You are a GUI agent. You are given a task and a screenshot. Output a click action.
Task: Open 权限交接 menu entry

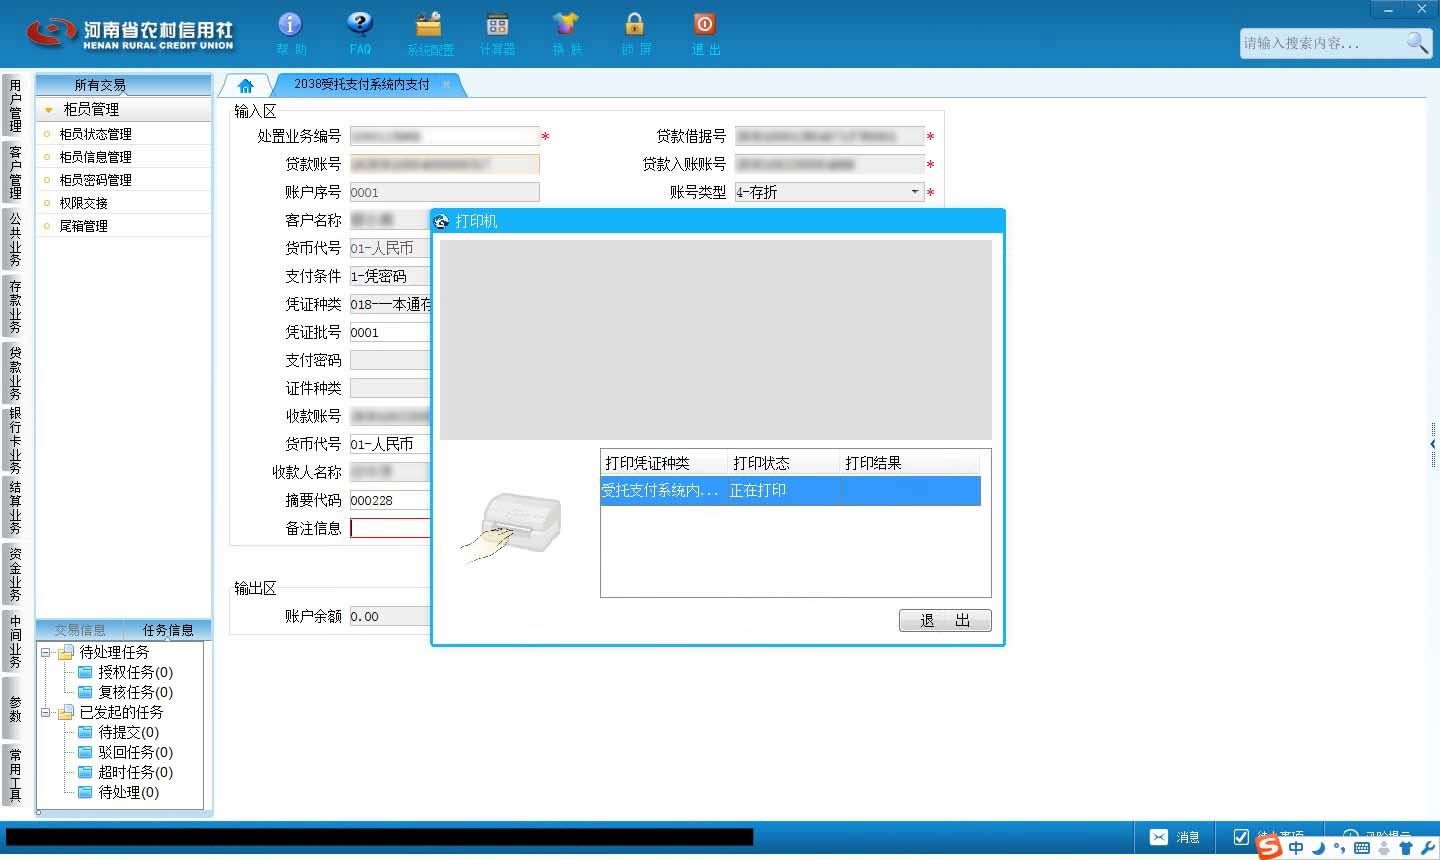83,203
